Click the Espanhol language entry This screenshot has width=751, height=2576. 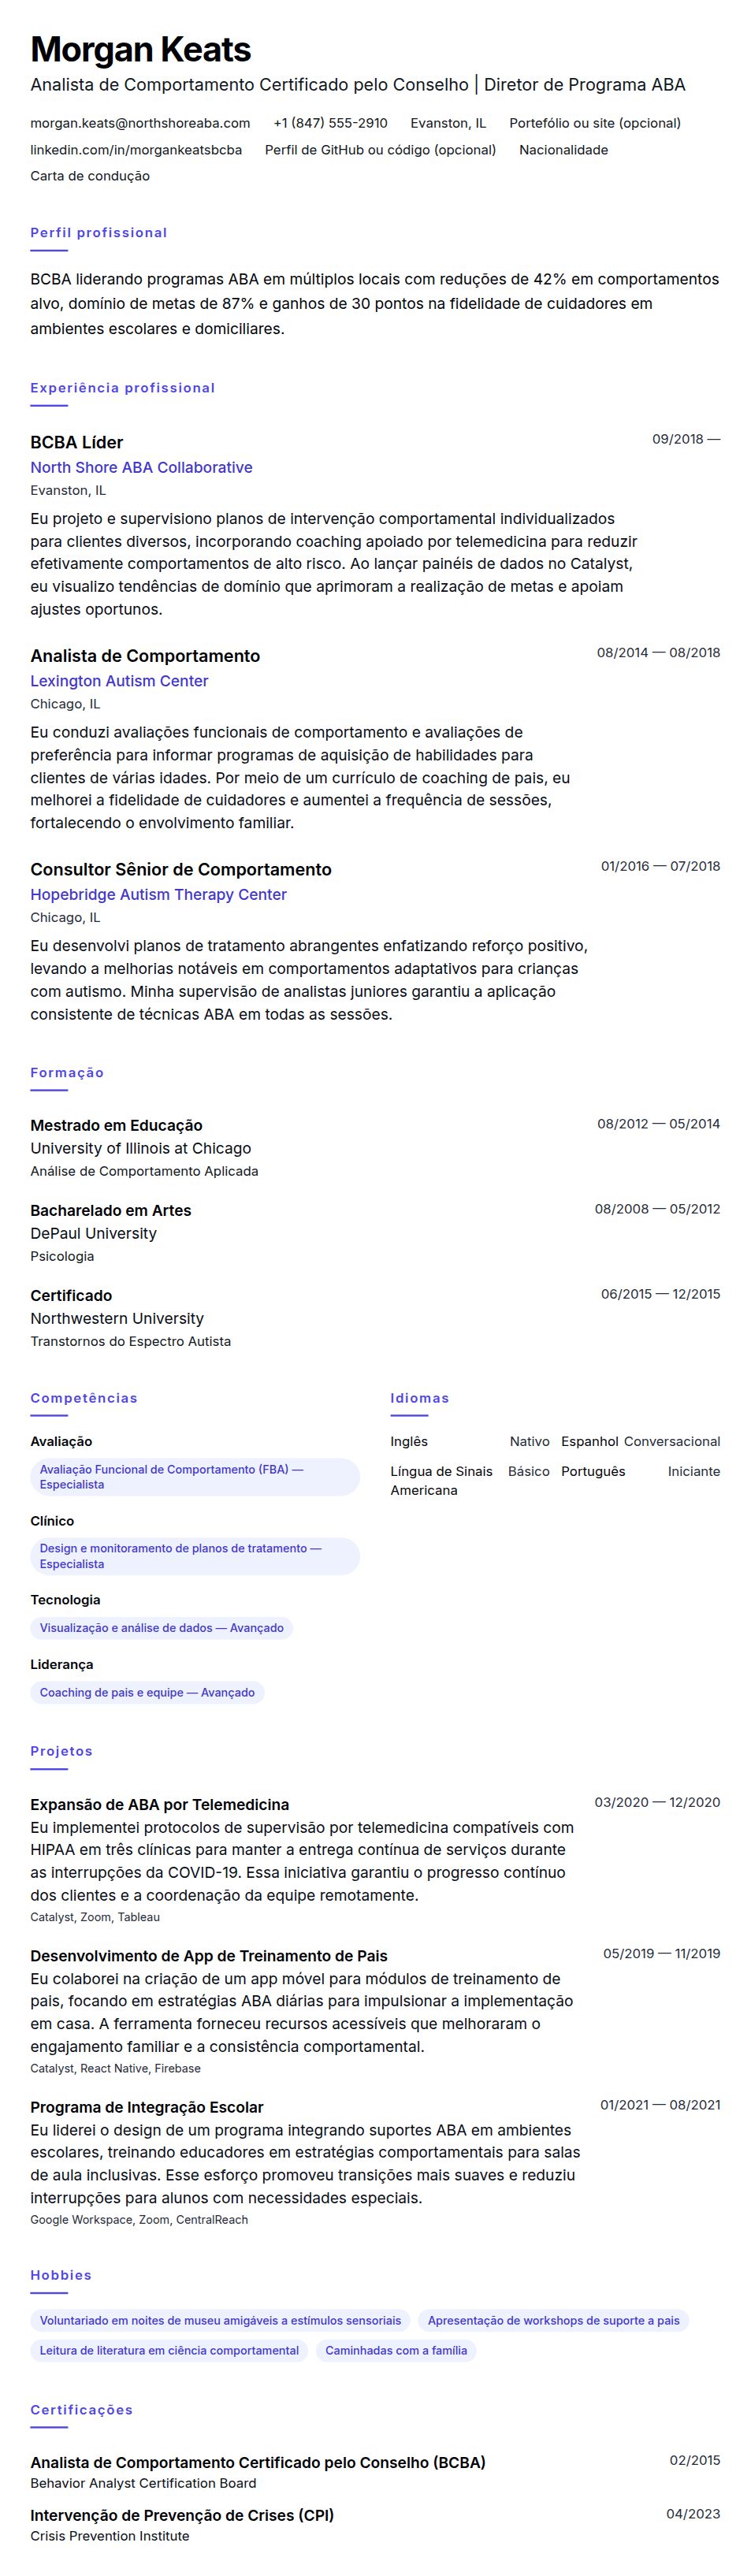click(640, 1442)
